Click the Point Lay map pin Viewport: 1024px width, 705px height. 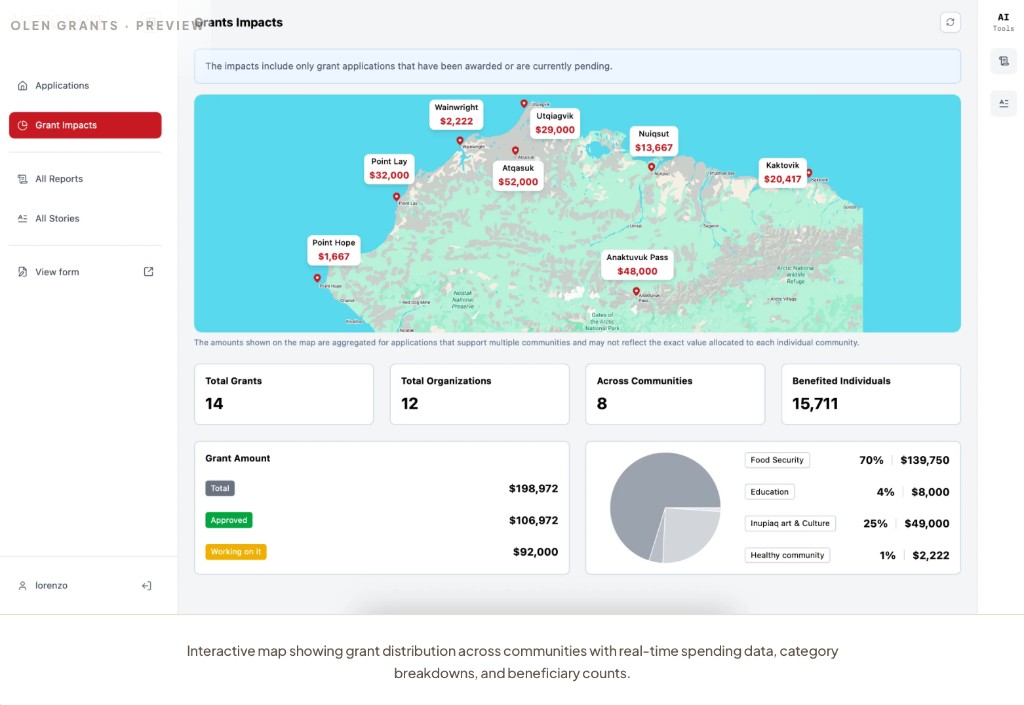396,196
